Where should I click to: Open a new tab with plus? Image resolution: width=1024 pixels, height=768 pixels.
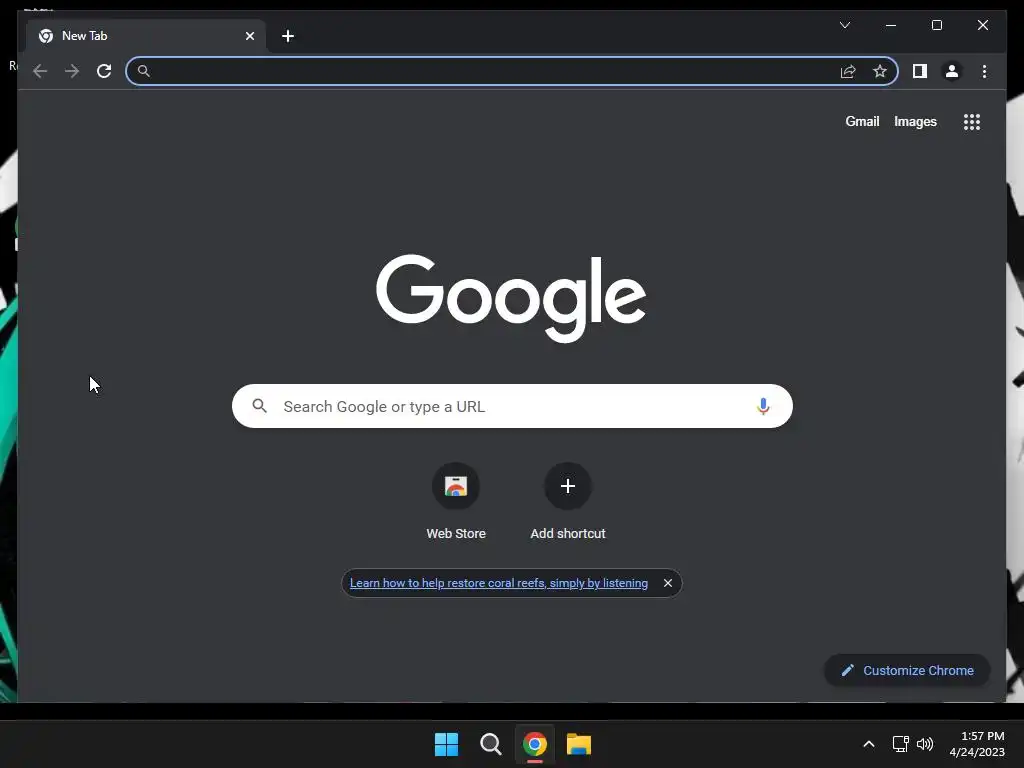click(287, 36)
